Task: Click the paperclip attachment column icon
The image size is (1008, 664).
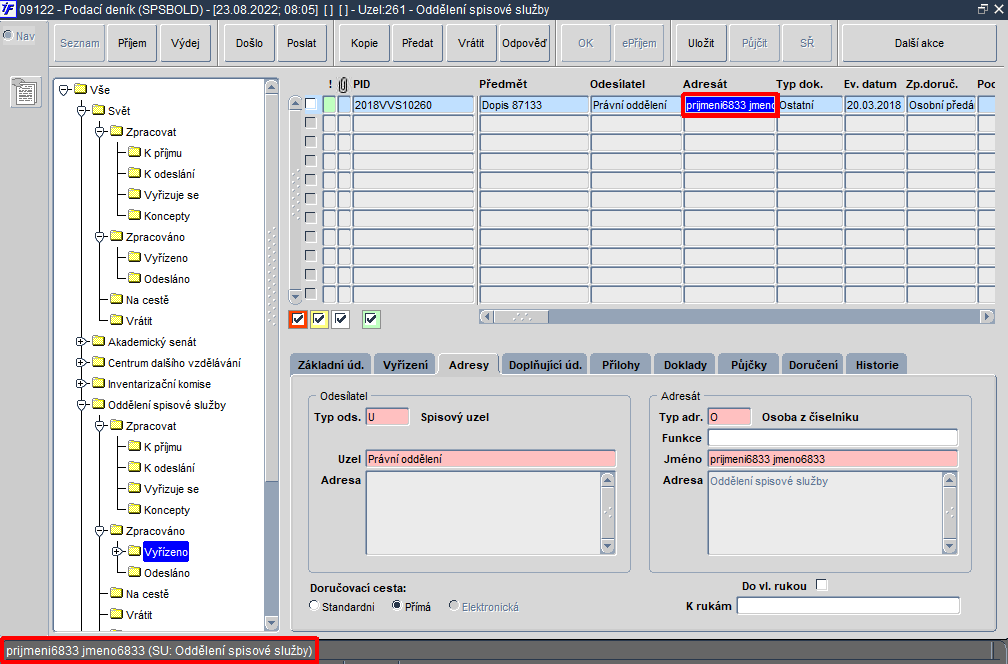Action: pos(343,85)
